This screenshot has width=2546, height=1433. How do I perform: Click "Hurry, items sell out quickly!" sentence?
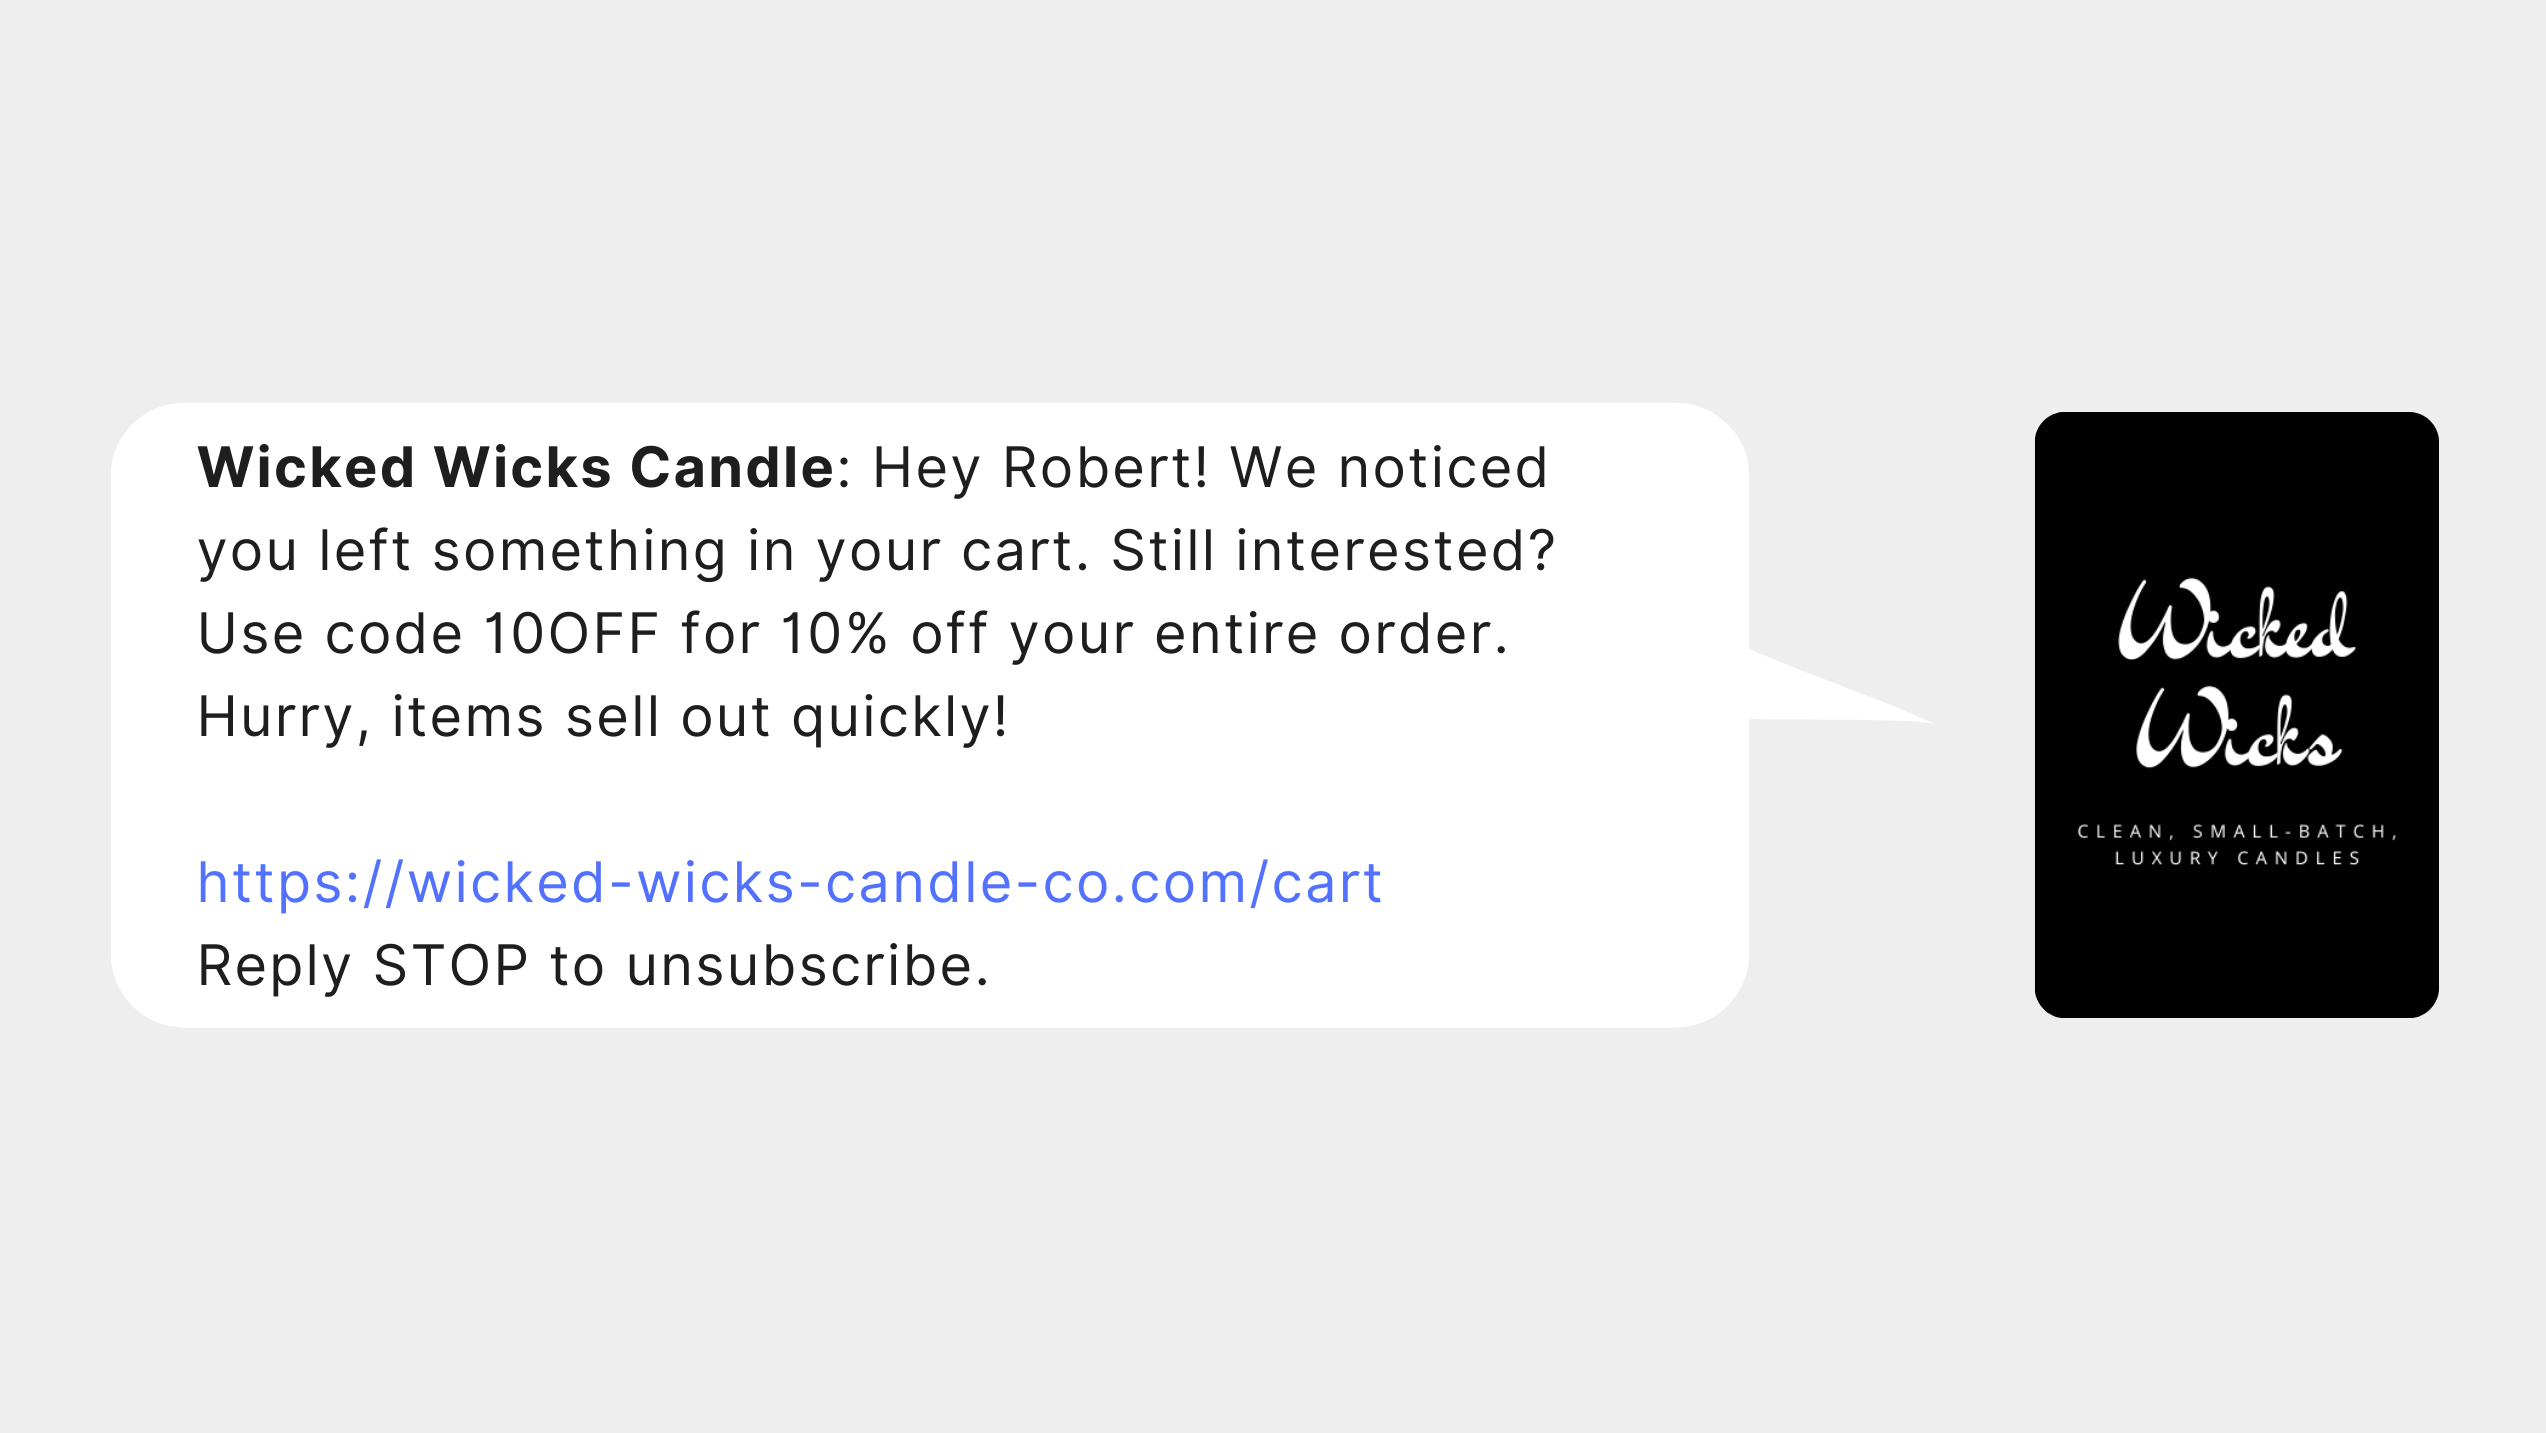click(602, 718)
